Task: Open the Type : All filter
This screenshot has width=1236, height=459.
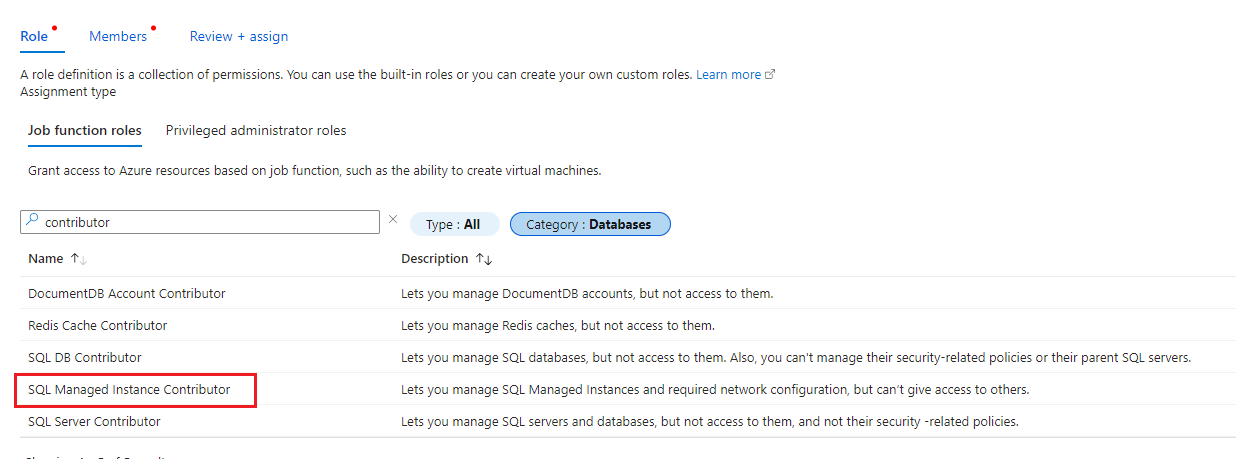Action: coord(454,225)
